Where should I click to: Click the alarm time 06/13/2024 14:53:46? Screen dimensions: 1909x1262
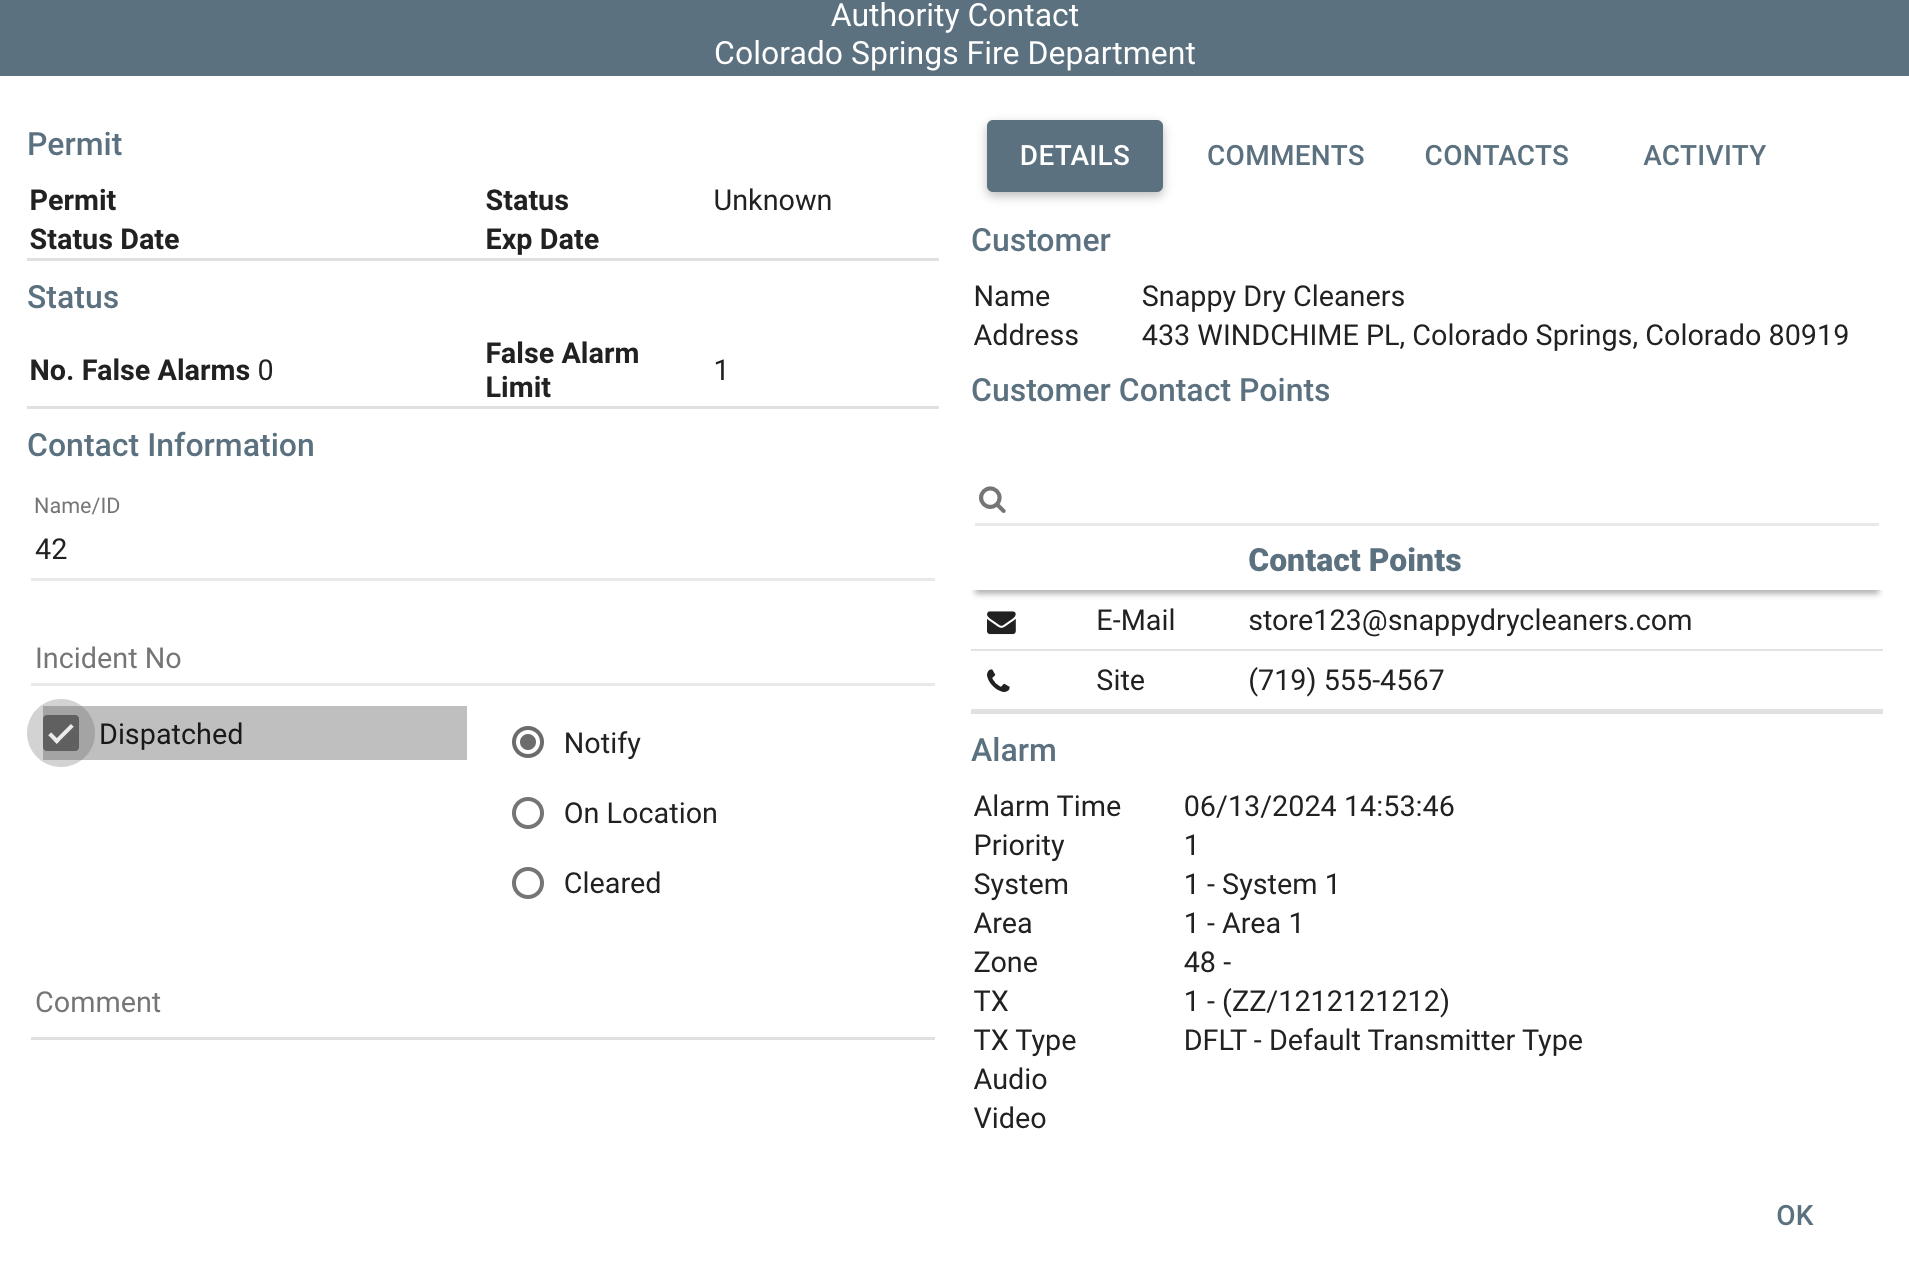point(1319,807)
